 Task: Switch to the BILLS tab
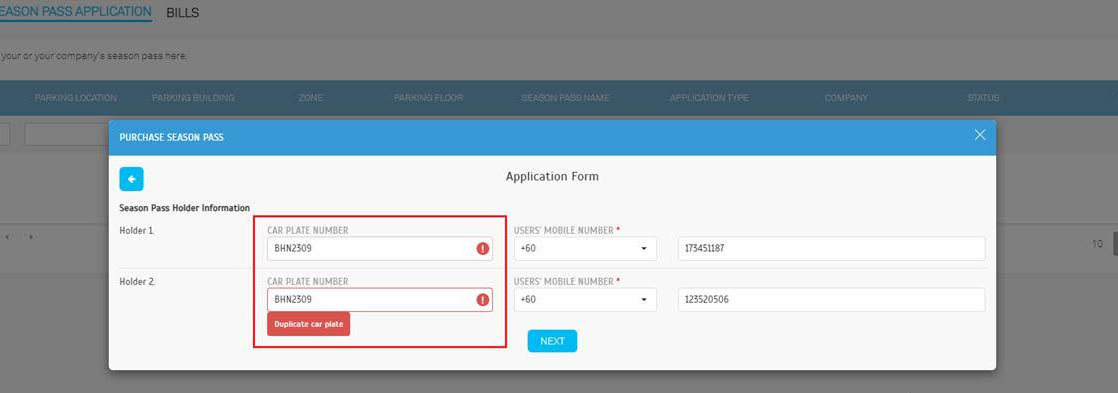pyautogui.click(x=183, y=13)
